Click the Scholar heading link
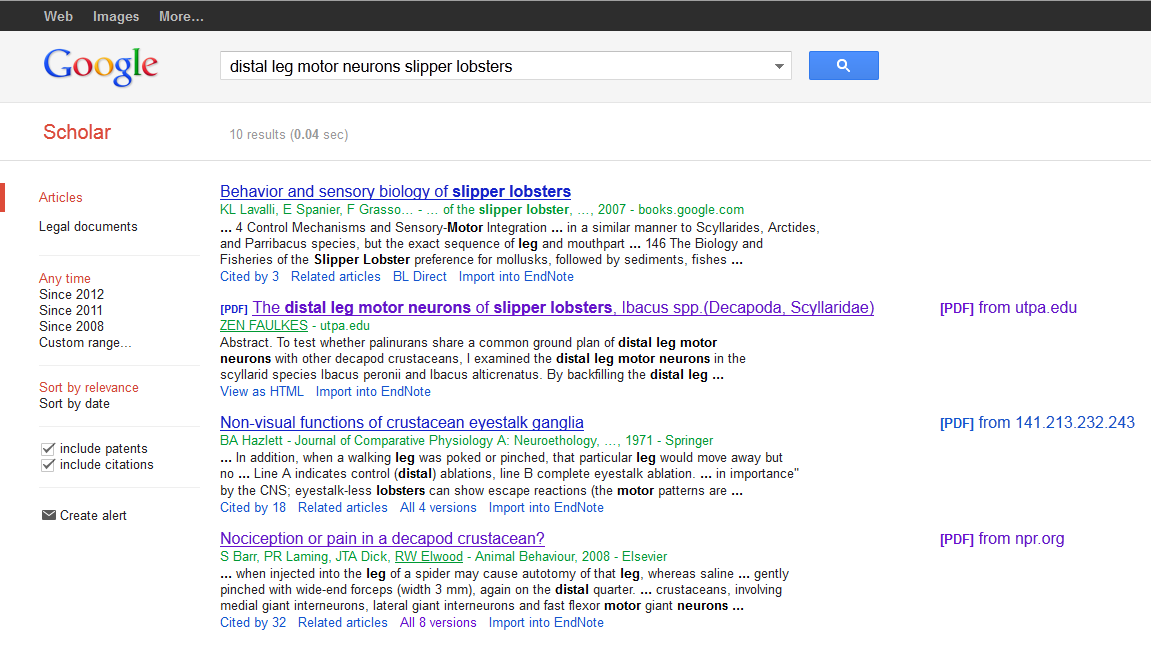The width and height of the screenshot is (1151, 647). 77,132
